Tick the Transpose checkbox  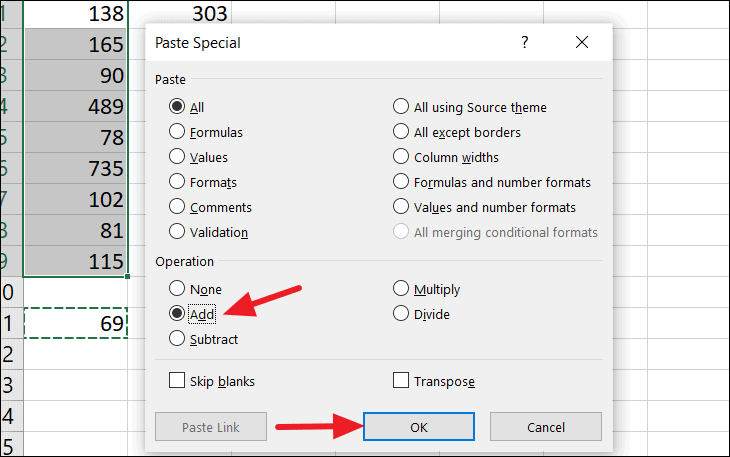coord(401,381)
